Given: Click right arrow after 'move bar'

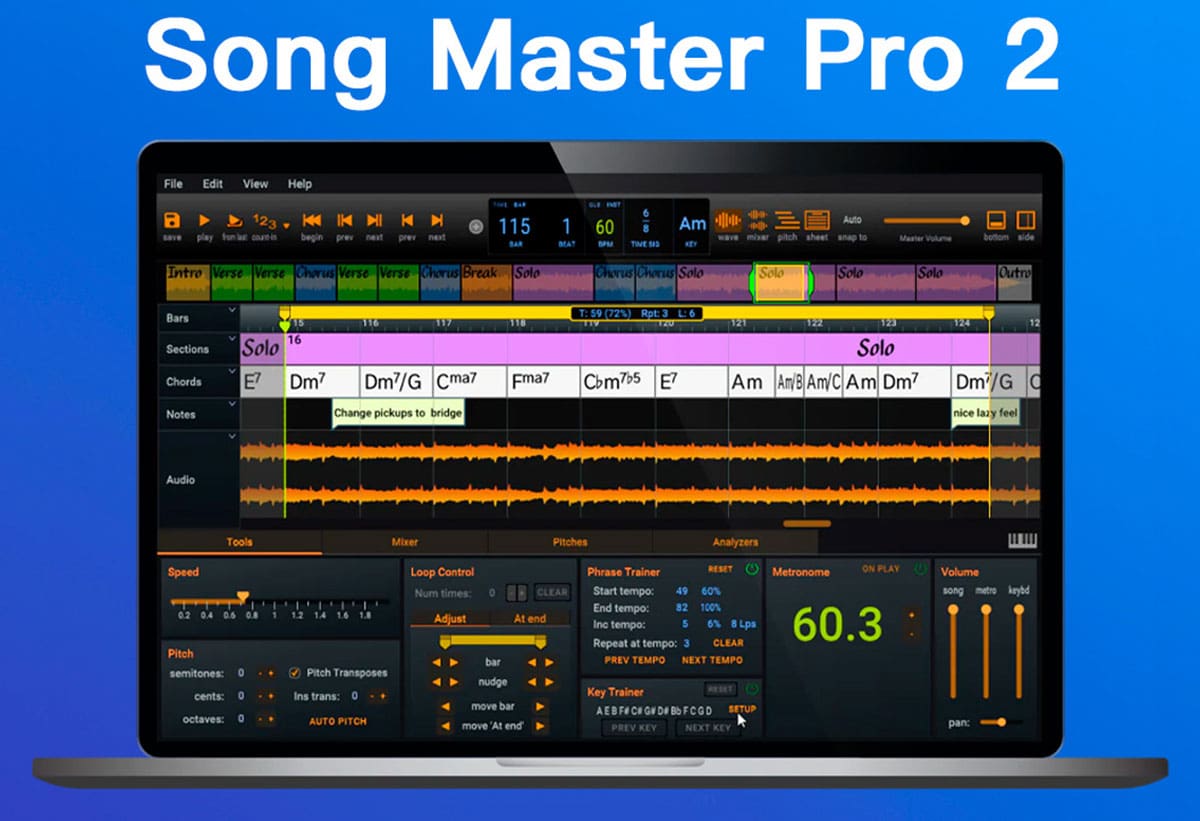Looking at the screenshot, I should 540,707.
